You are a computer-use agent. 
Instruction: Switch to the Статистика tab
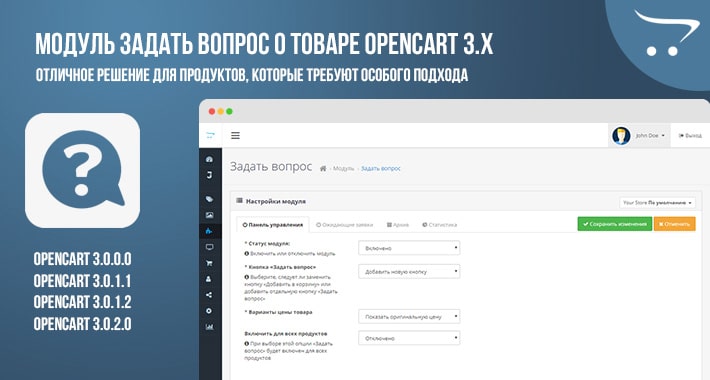(439, 225)
